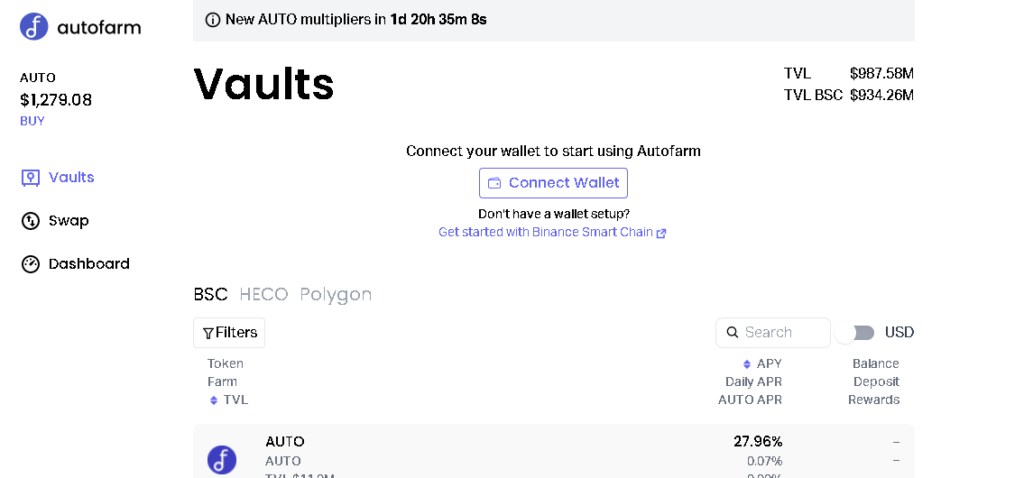Click the wallet icon in Connect Wallet
This screenshot has height=478, width=1024.
click(x=495, y=183)
